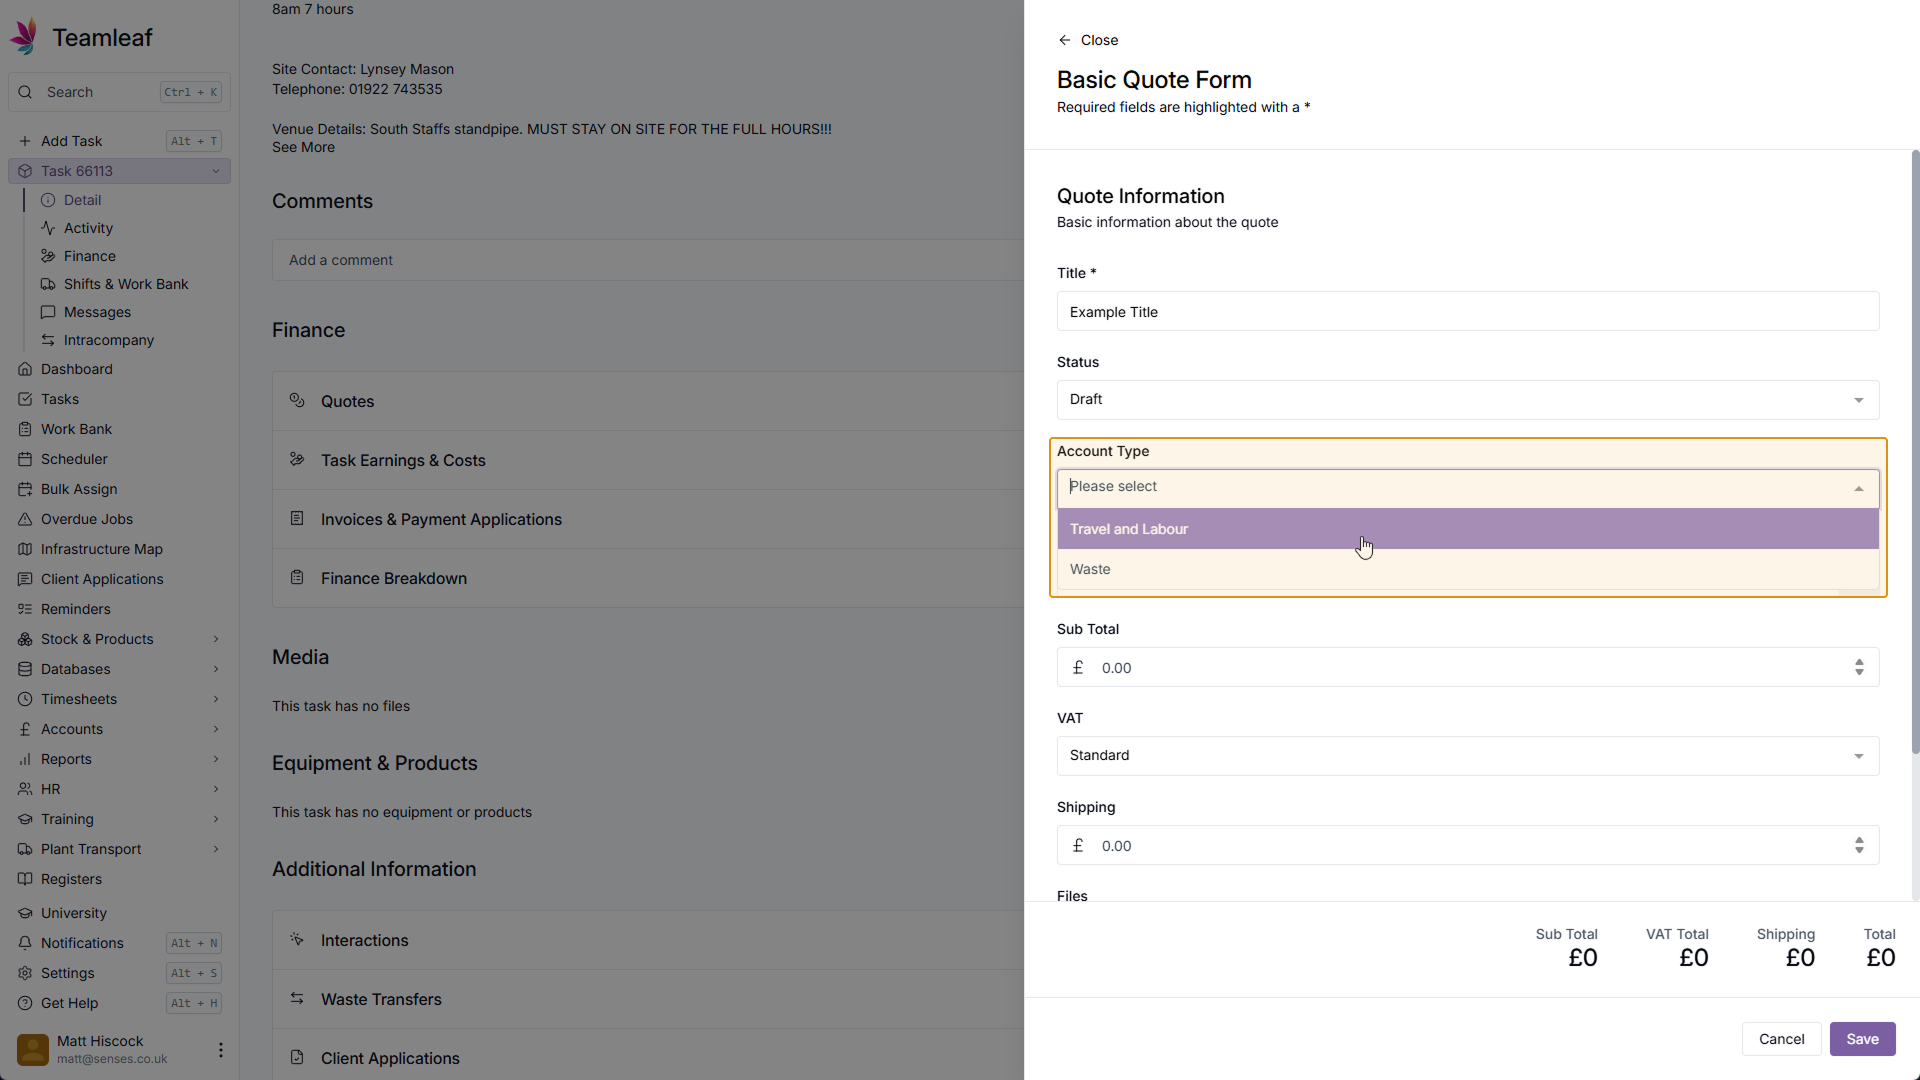Expand the Timesheets sidebar section
This screenshot has height=1080, width=1920.
pyautogui.click(x=216, y=699)
